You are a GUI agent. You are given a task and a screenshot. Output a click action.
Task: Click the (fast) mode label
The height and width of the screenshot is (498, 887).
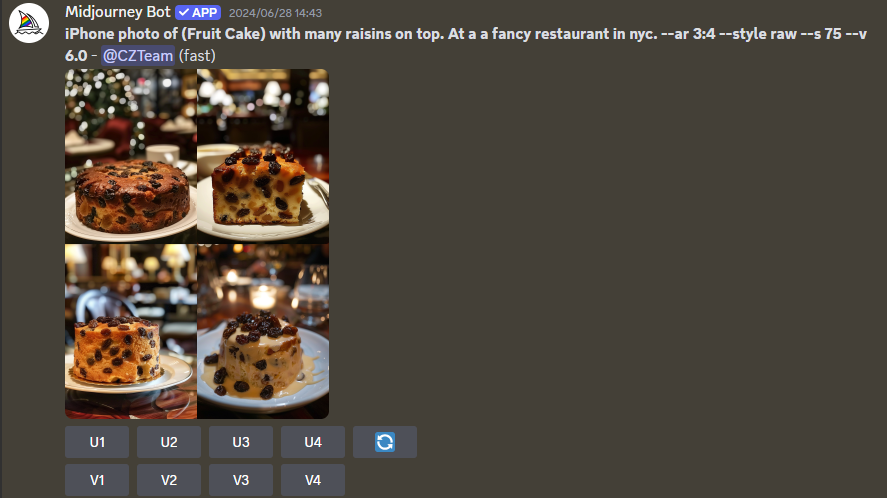tap(197, 55)
